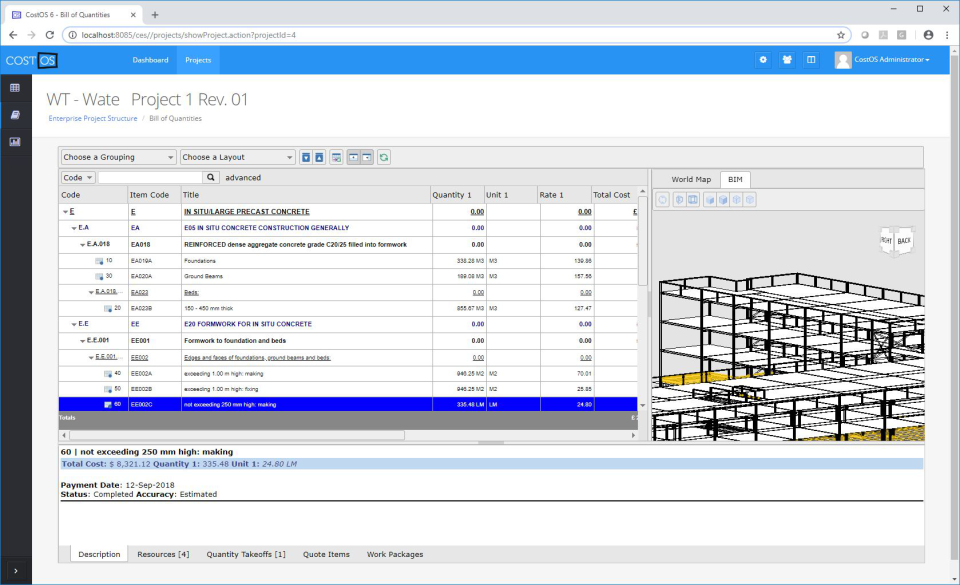Click the users icon in the blue header

[786, 60]
